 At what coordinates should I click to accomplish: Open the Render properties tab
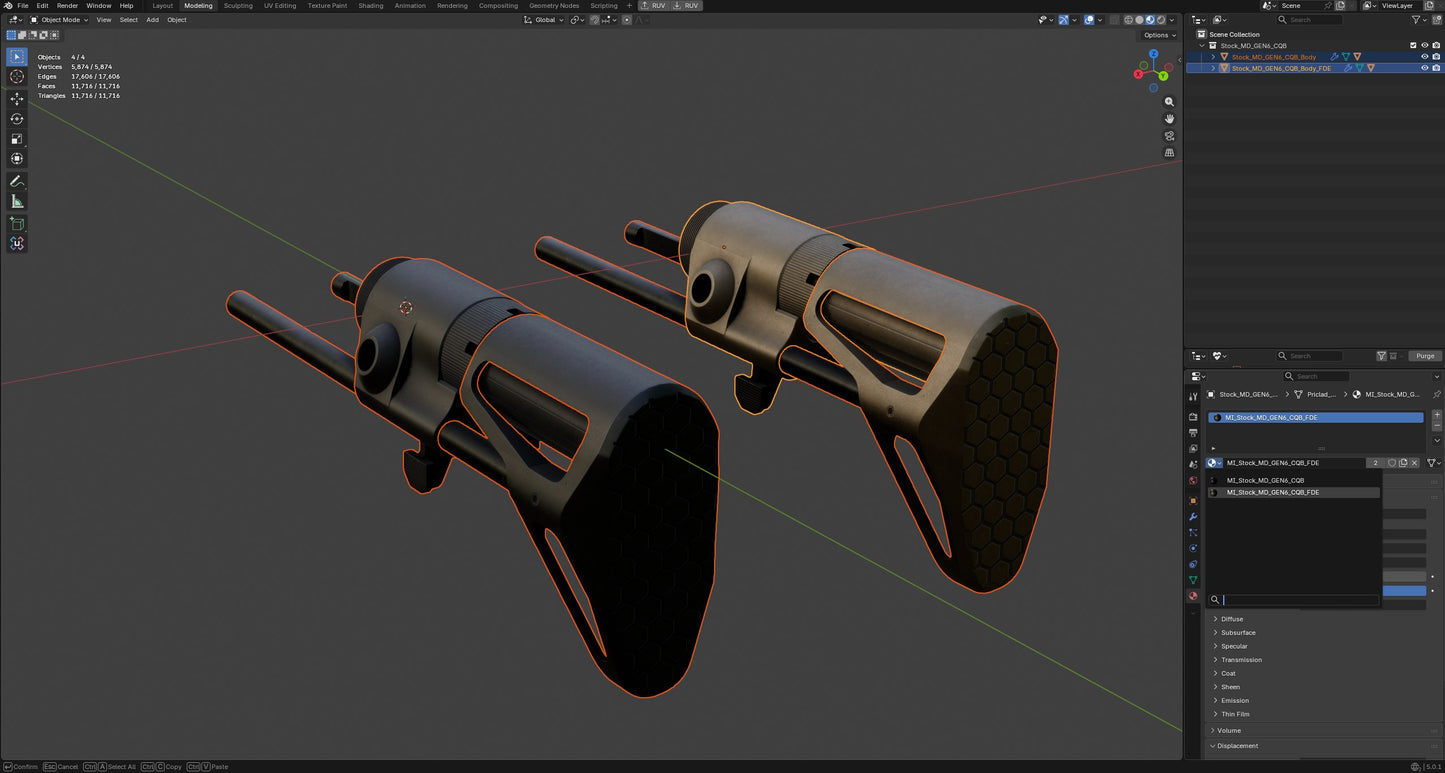(1193, 416)
